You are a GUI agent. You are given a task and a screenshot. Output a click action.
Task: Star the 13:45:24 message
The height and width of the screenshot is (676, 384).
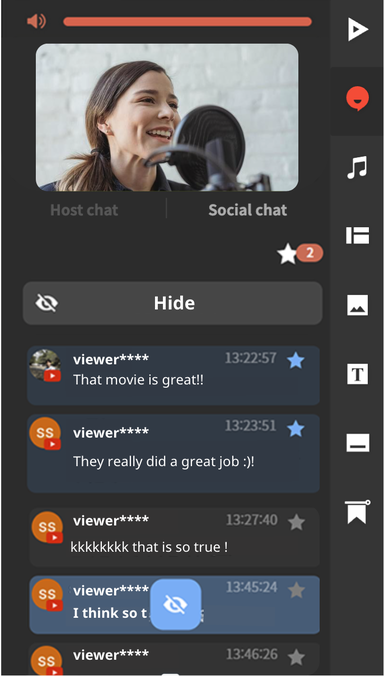pyautogui.click(x=296, y=590)
